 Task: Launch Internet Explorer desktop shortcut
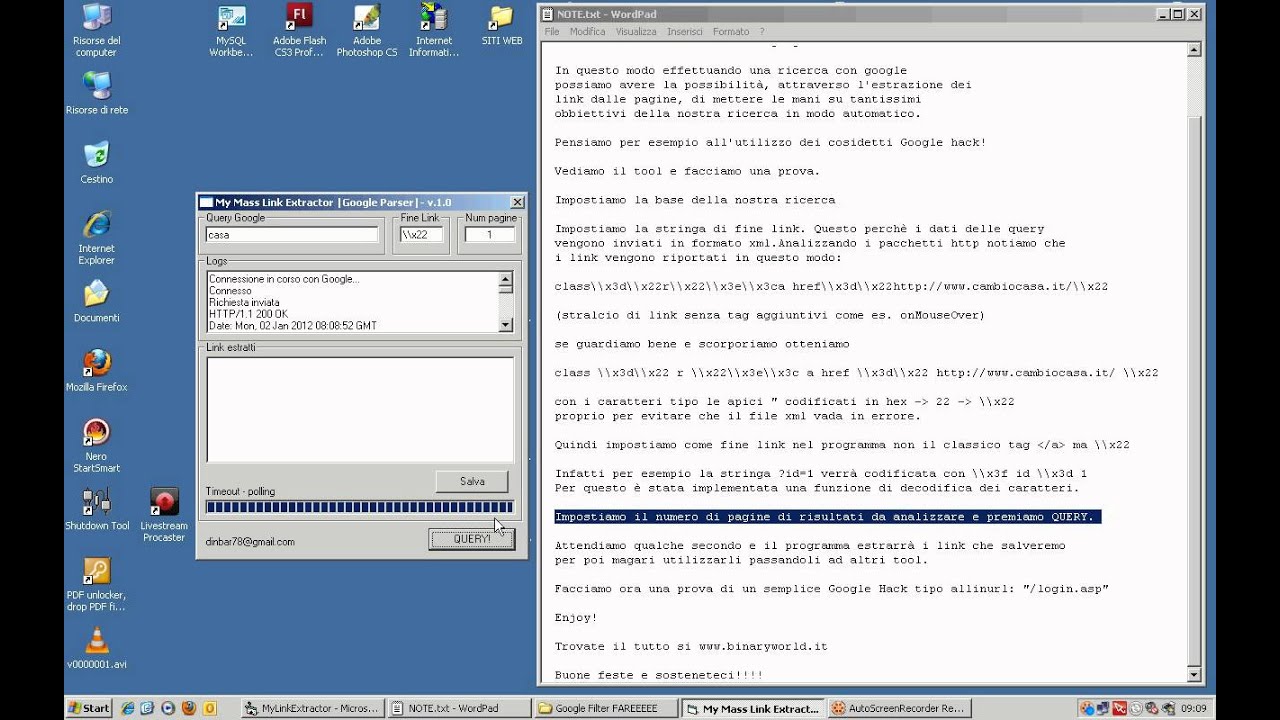(x=96, y=237)
